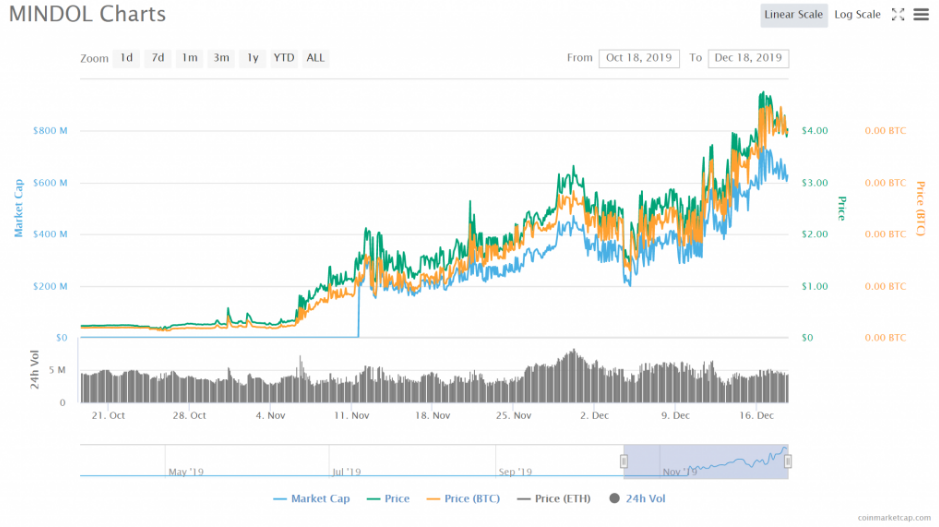Click the 25. Nov date label

click(x=513, y=415)
